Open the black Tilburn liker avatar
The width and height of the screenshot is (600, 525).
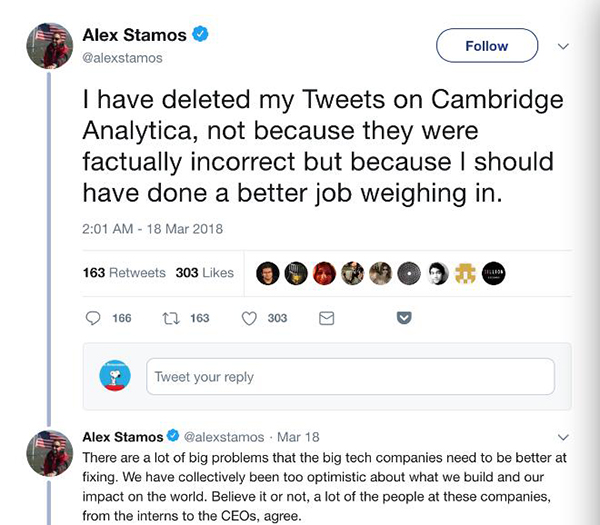[494, 273]
